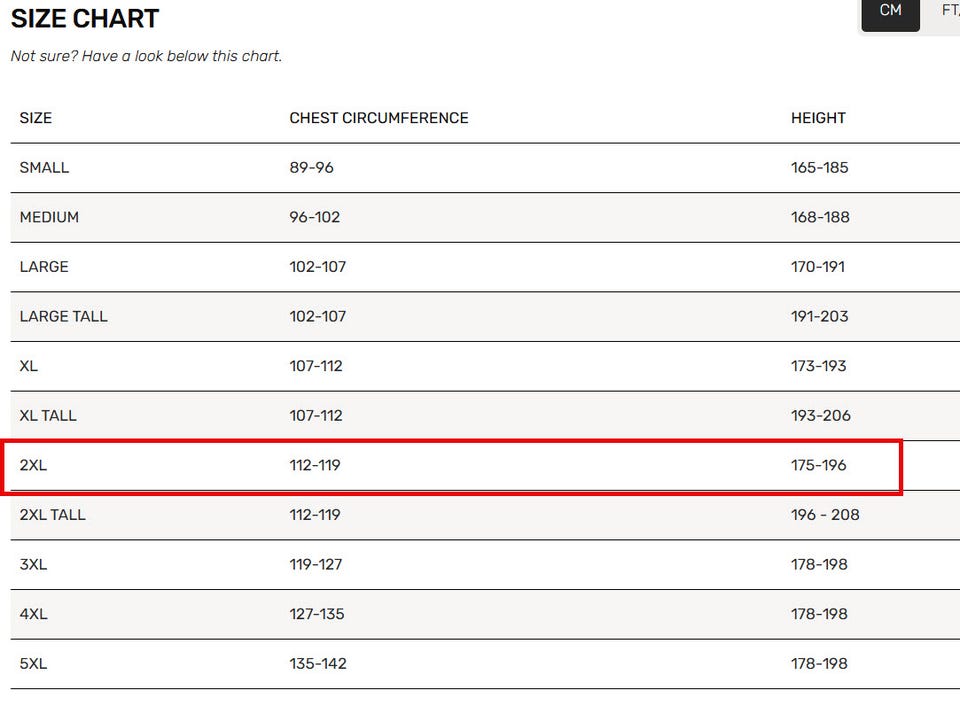Select the SMALL size row

[485, 168]
